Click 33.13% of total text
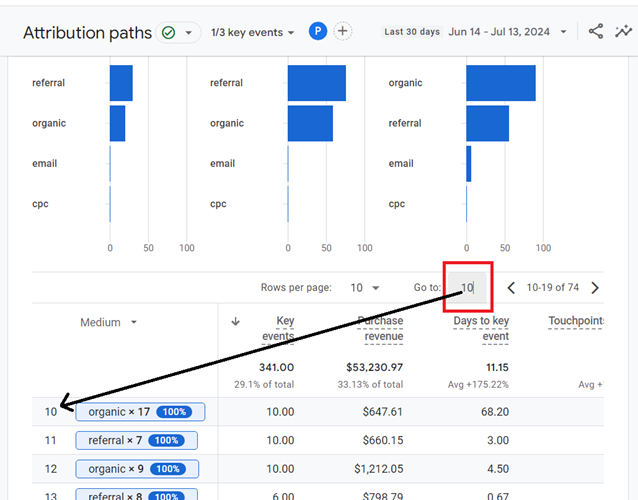Viewport: 638px width, 500px height. 370,384
